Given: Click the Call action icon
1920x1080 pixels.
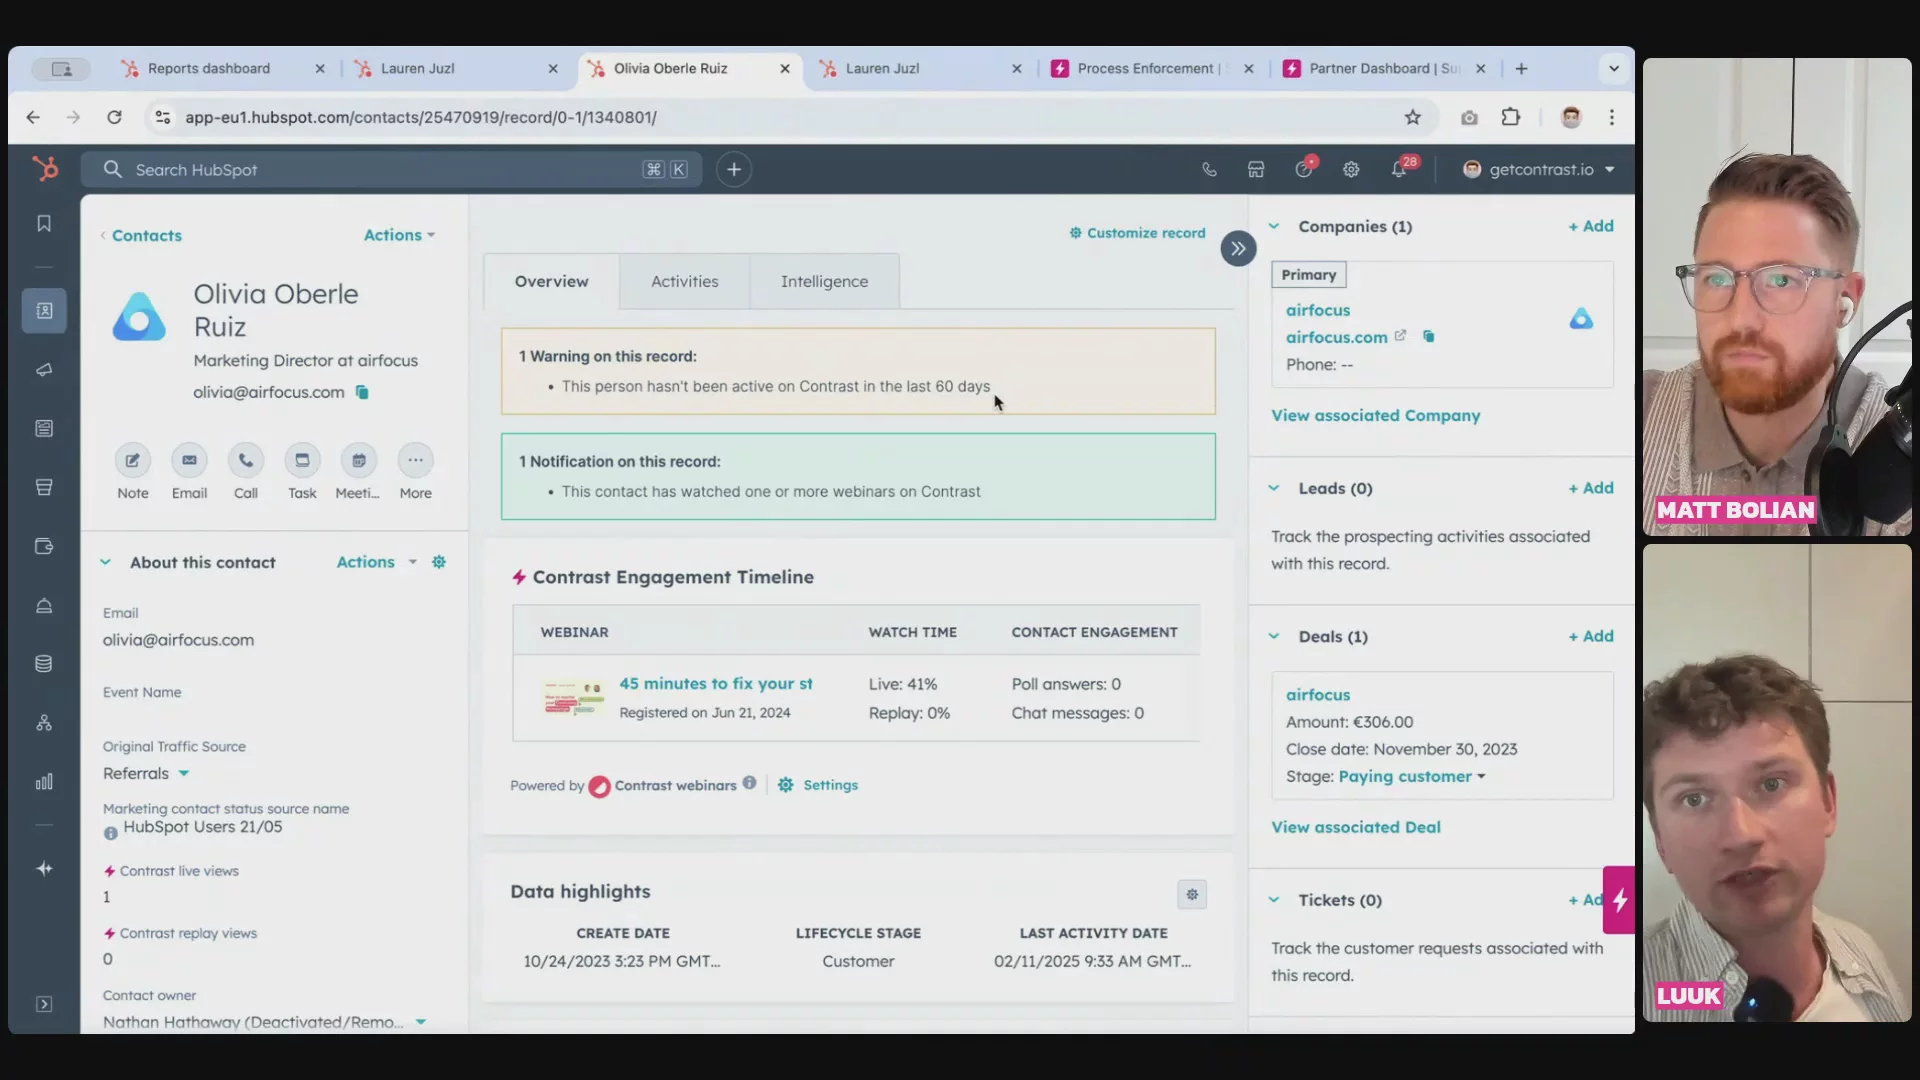Looking at the screenshot, I should pos(246,461).
